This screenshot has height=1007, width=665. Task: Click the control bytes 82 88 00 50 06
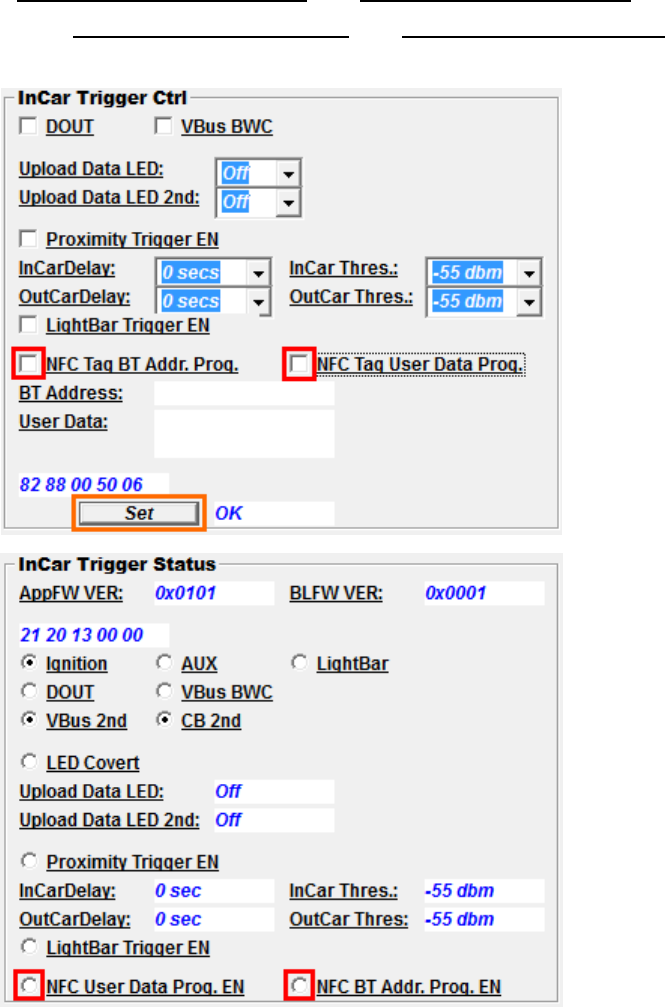pos(94,484)
